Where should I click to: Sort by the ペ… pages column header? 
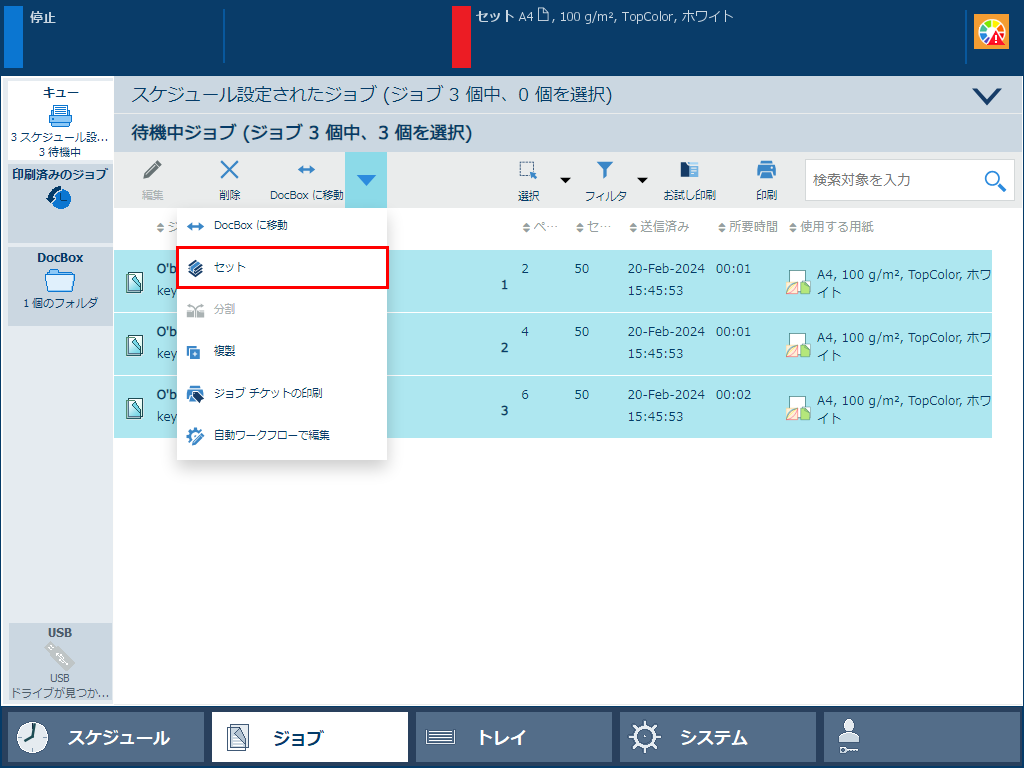click(540, 227)
